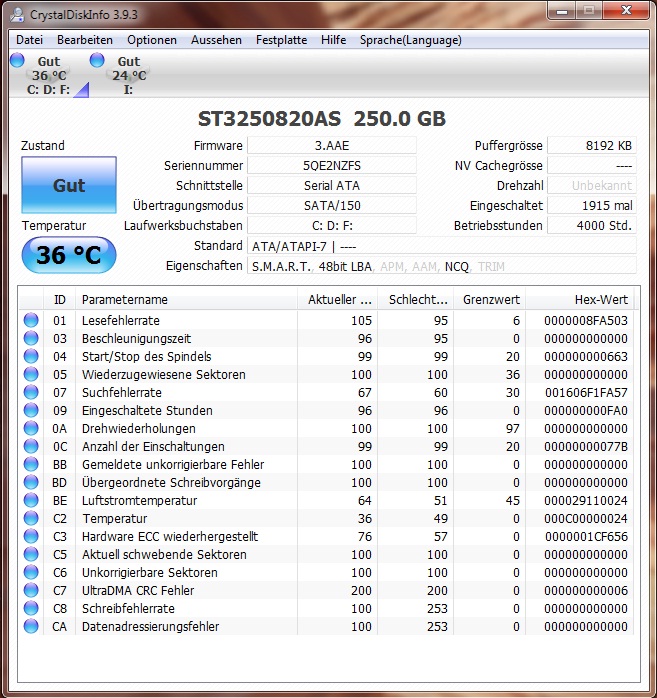Click status orb for Eingeschaltete Stunden
657x698 pixels.
[31, 410]
